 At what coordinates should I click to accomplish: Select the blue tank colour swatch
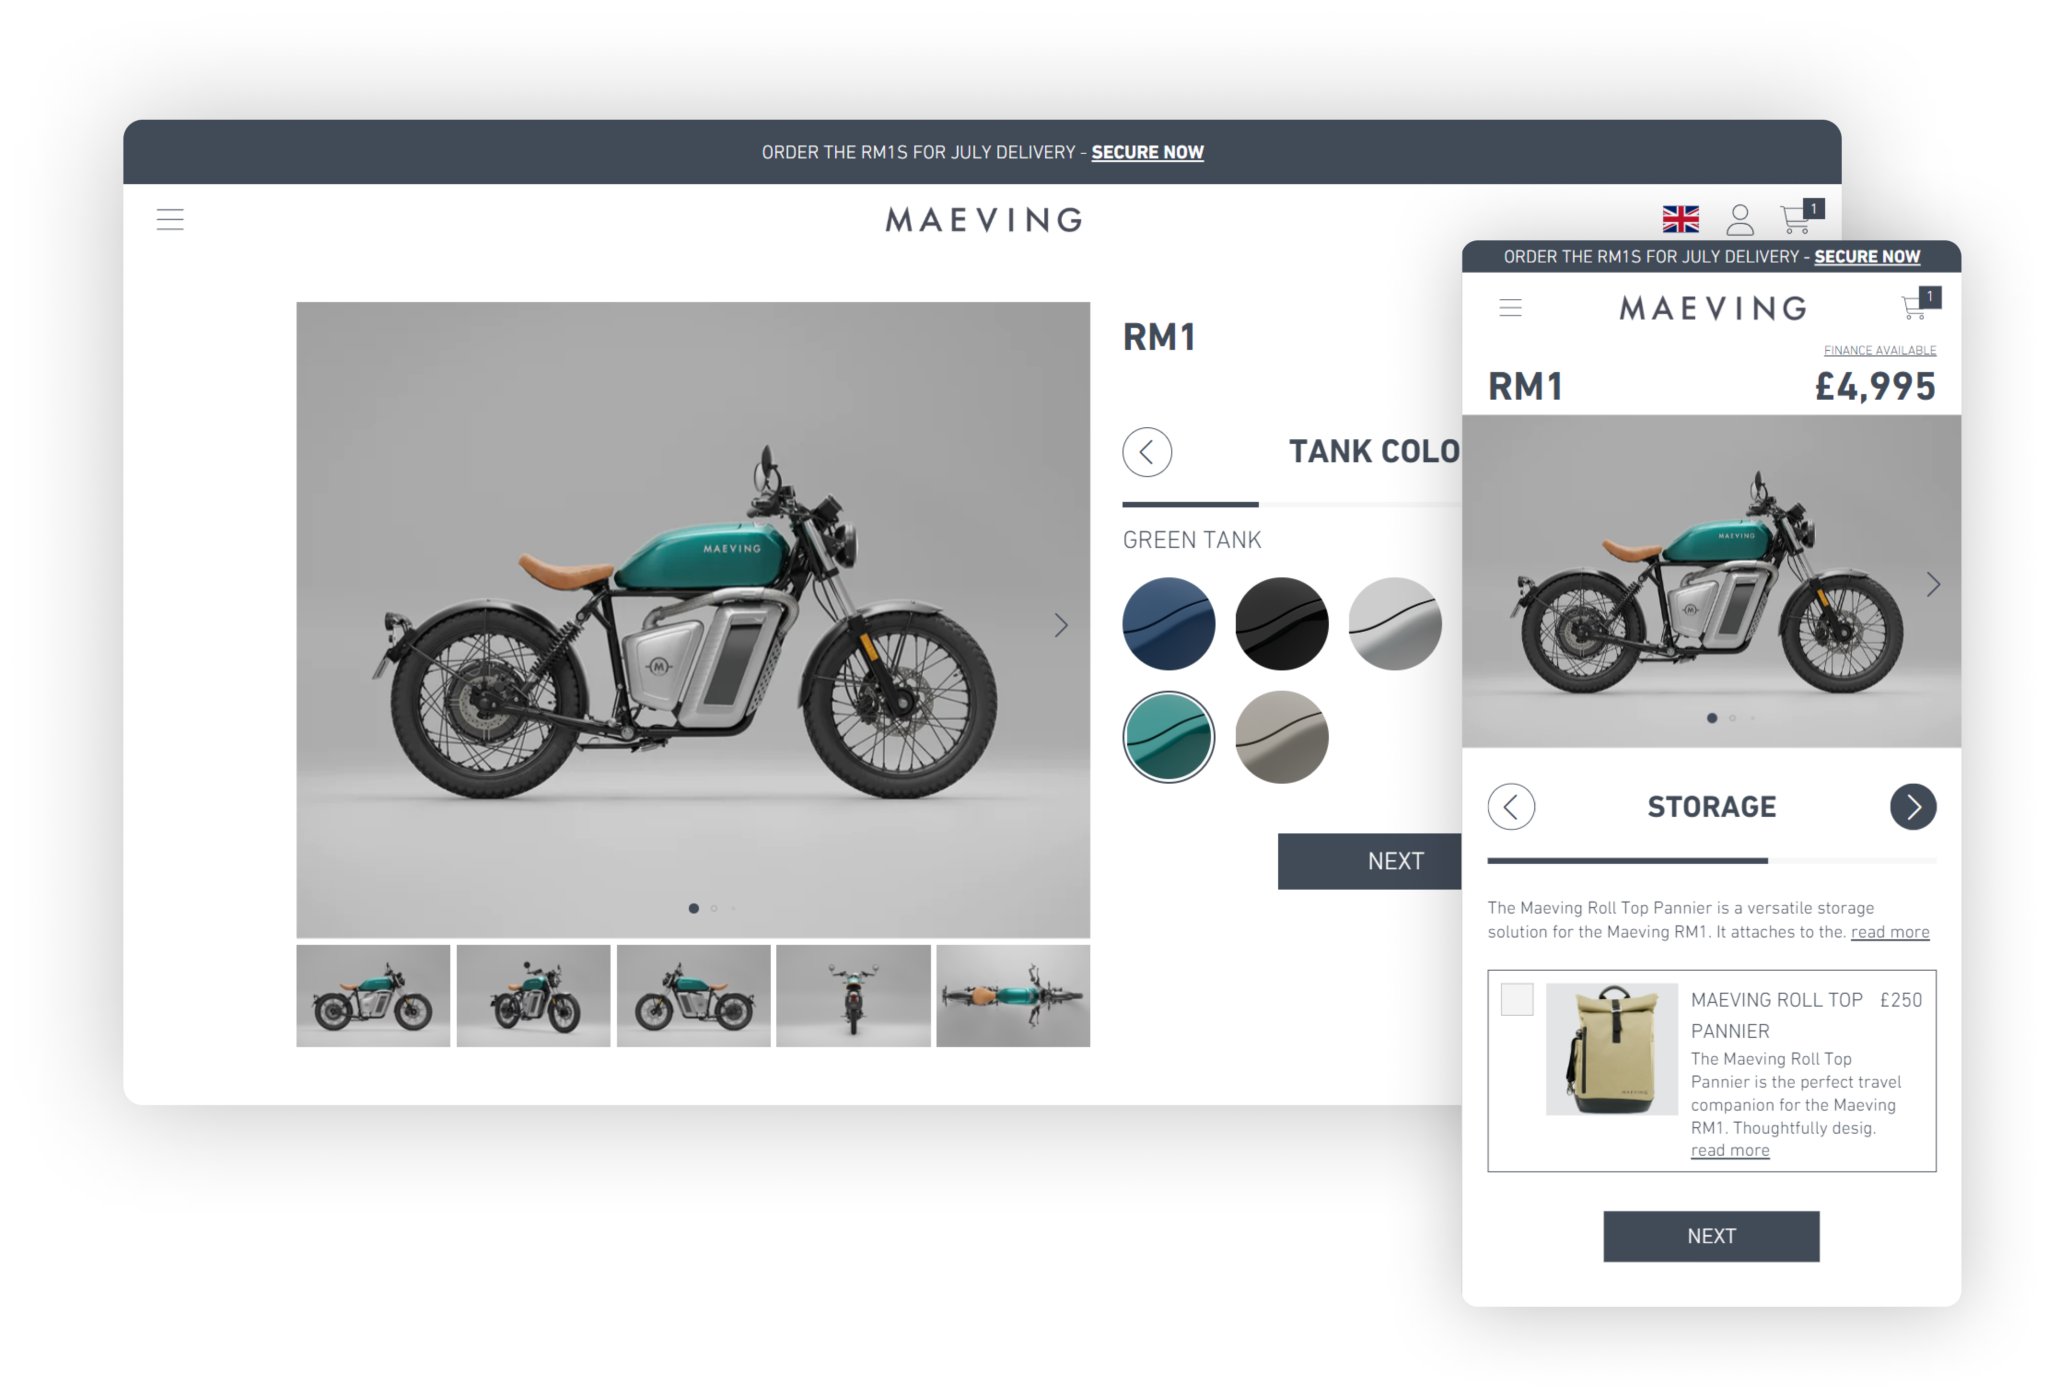coord(1168,624)
